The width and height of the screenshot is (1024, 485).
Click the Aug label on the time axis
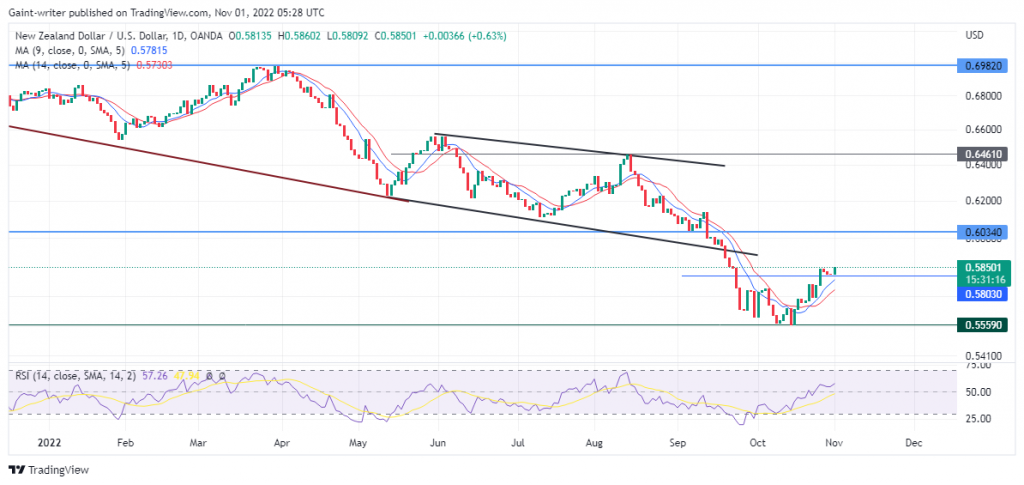pyautogui.click(x=593, y=442)
